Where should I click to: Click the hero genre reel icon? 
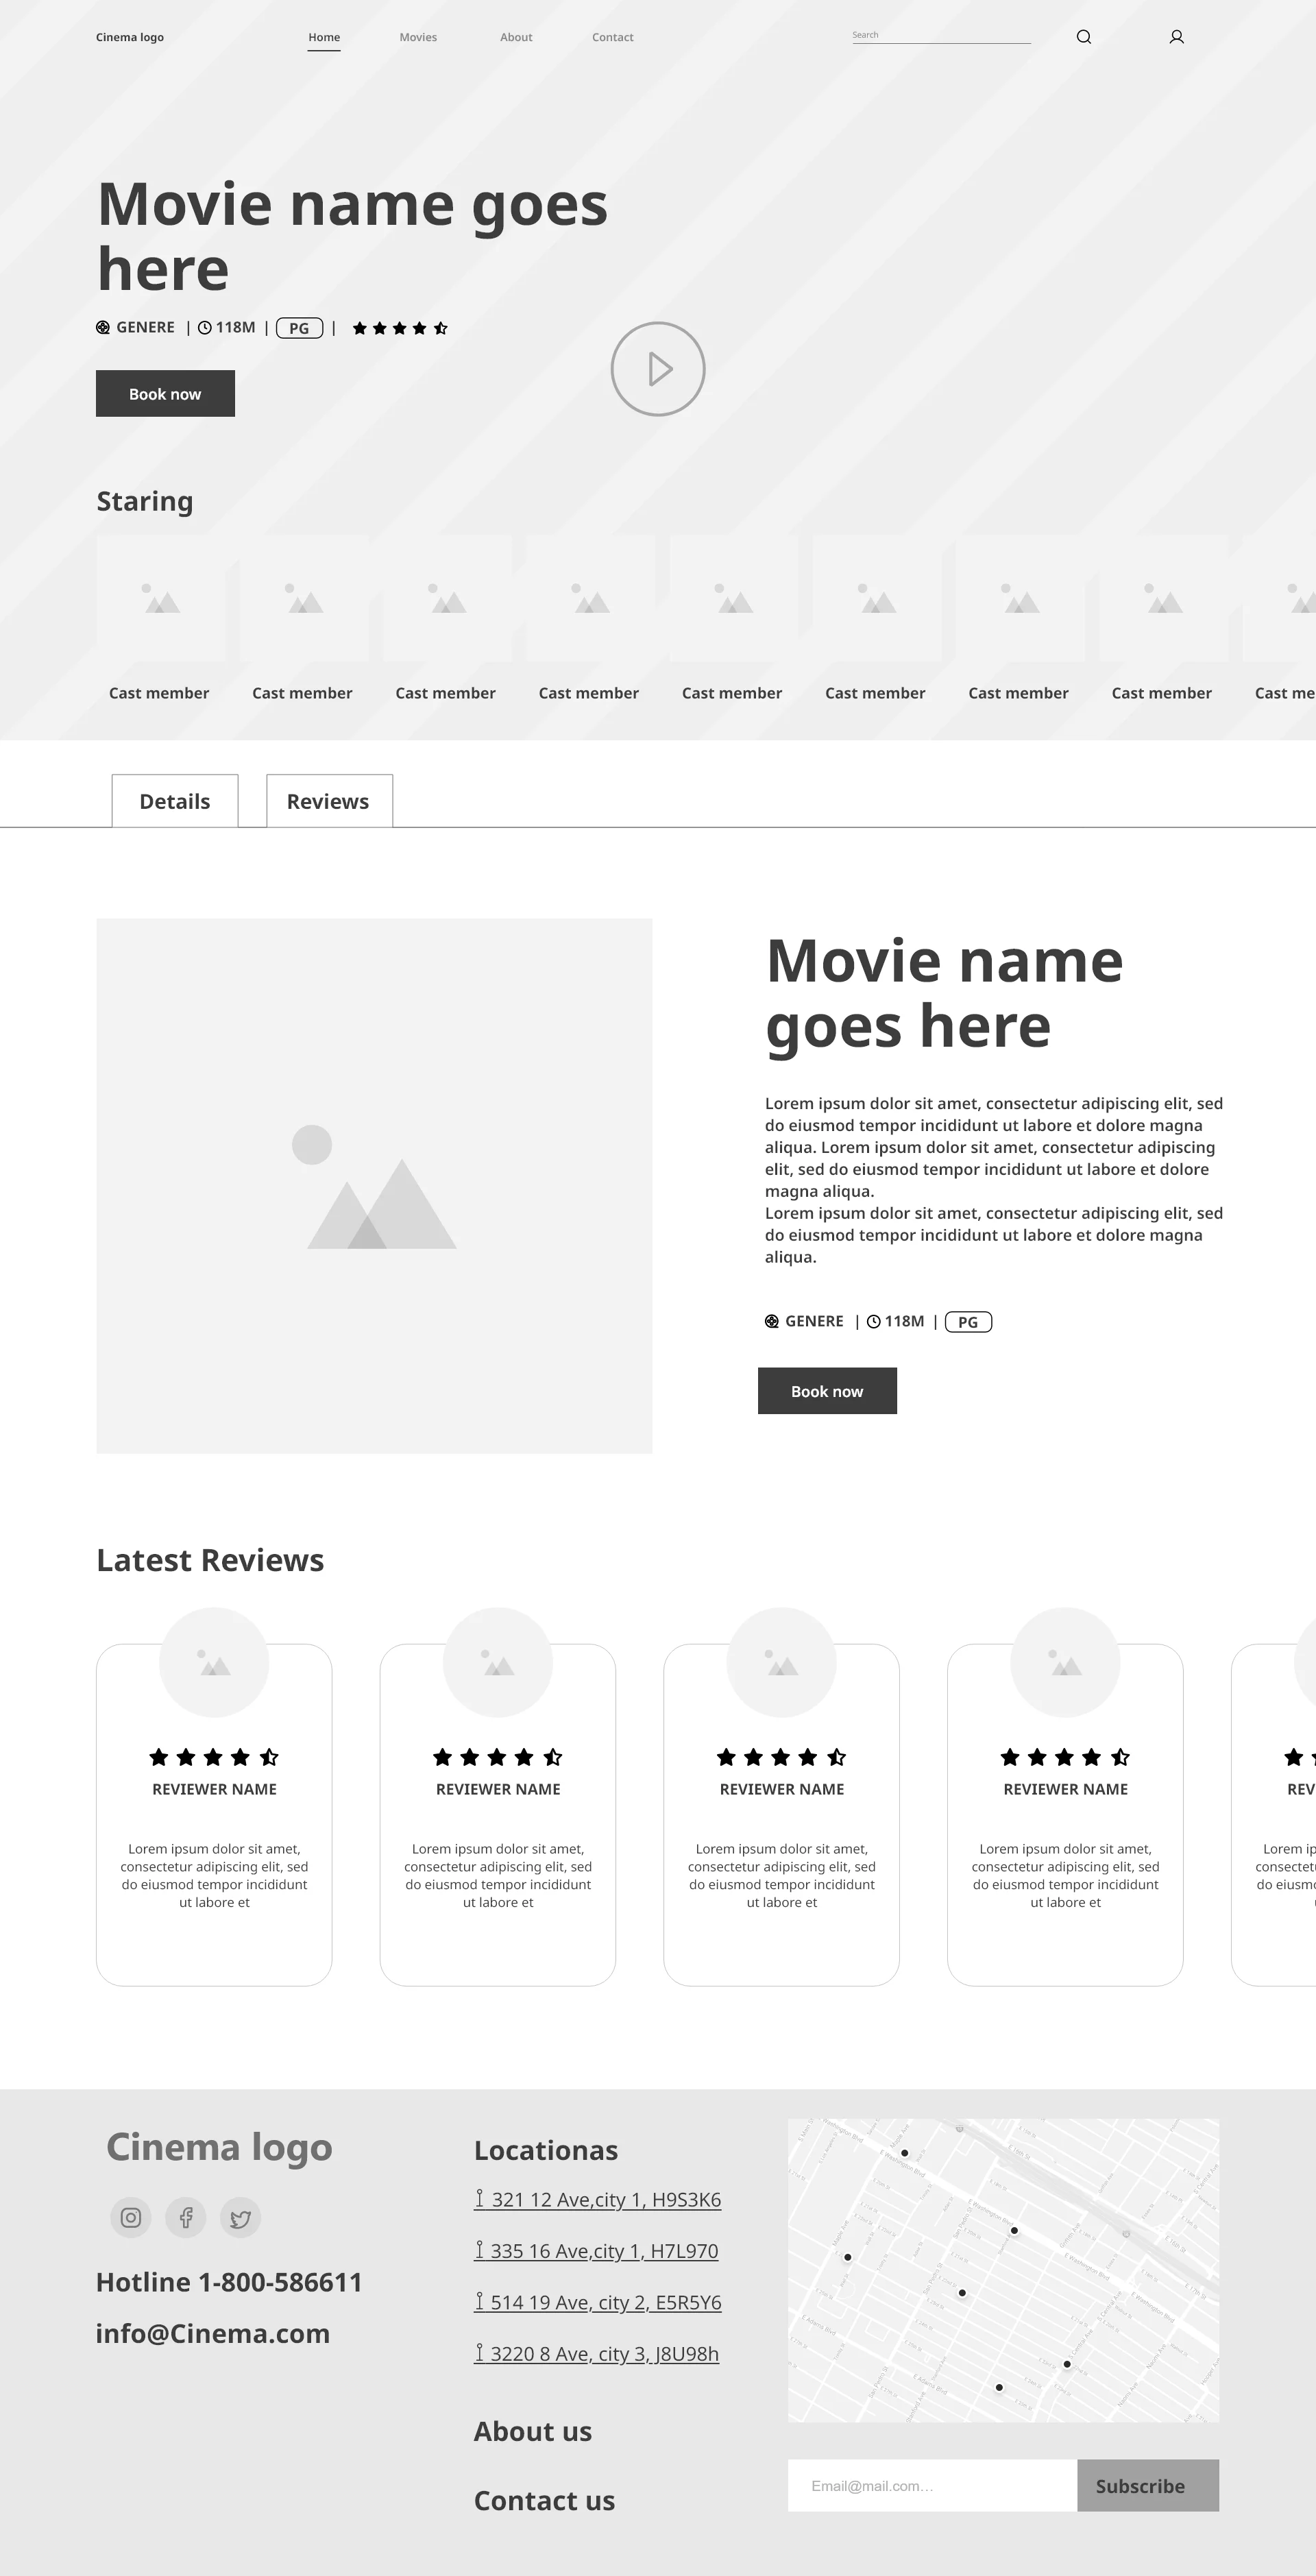tap(103, 327)
